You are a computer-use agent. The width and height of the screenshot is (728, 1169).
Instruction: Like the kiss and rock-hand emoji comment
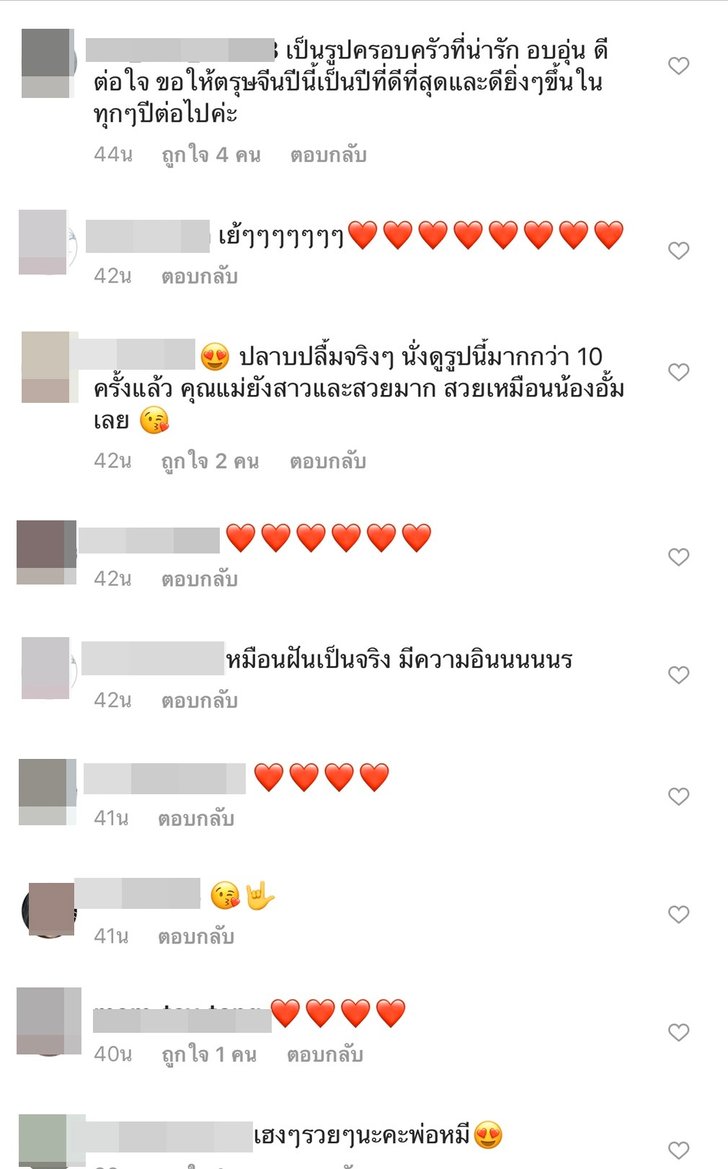pyautogui.click(x=678, y=914)
